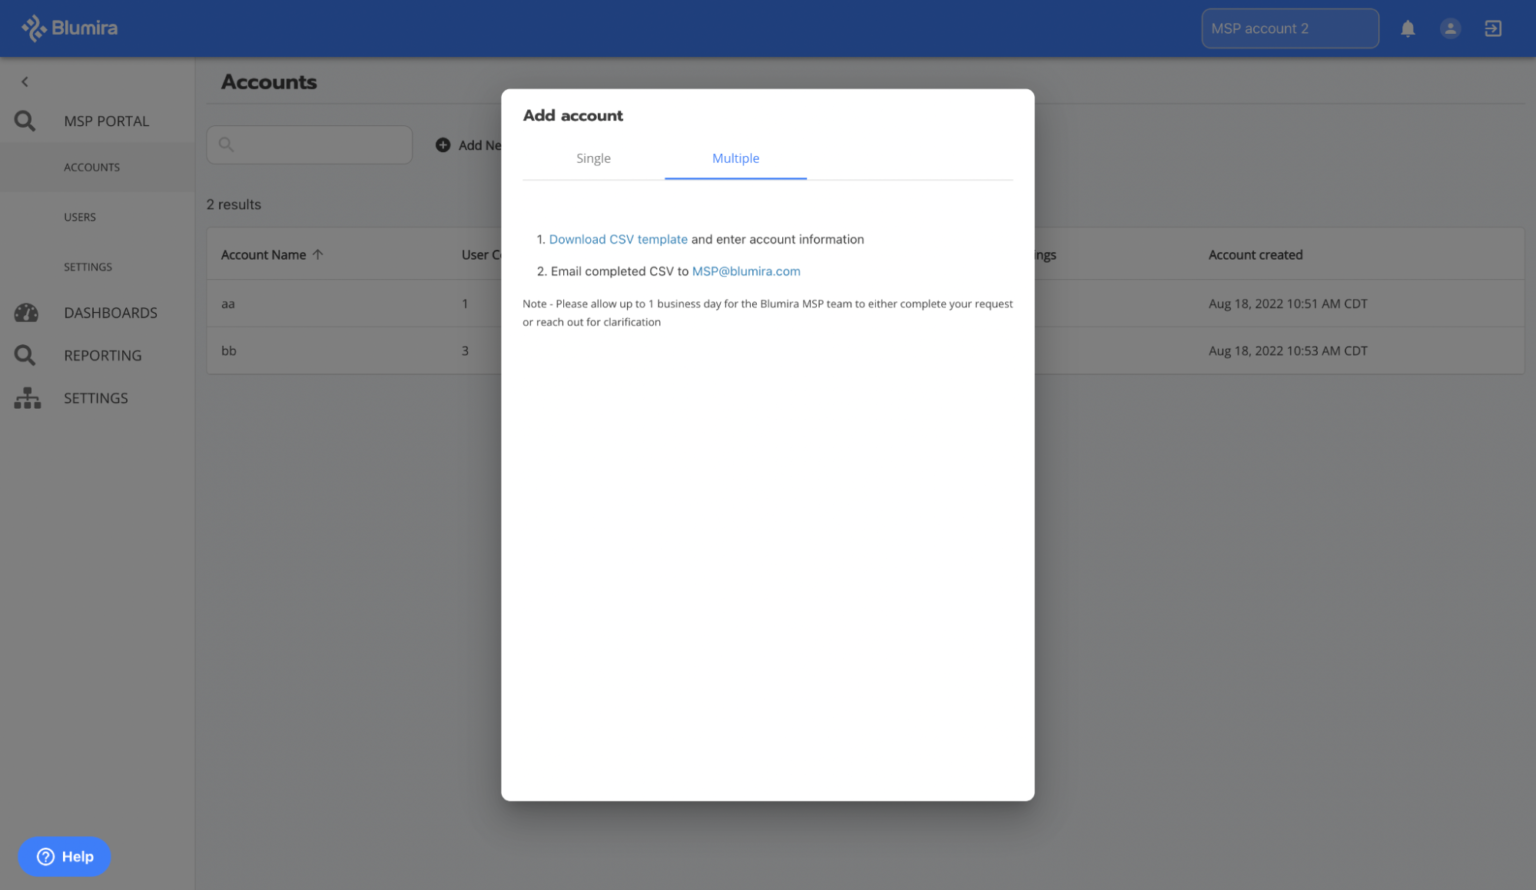Click the Add New plus icon
Screen dimensions: 1536x890
pyautogui.click(x=443, y=144)
